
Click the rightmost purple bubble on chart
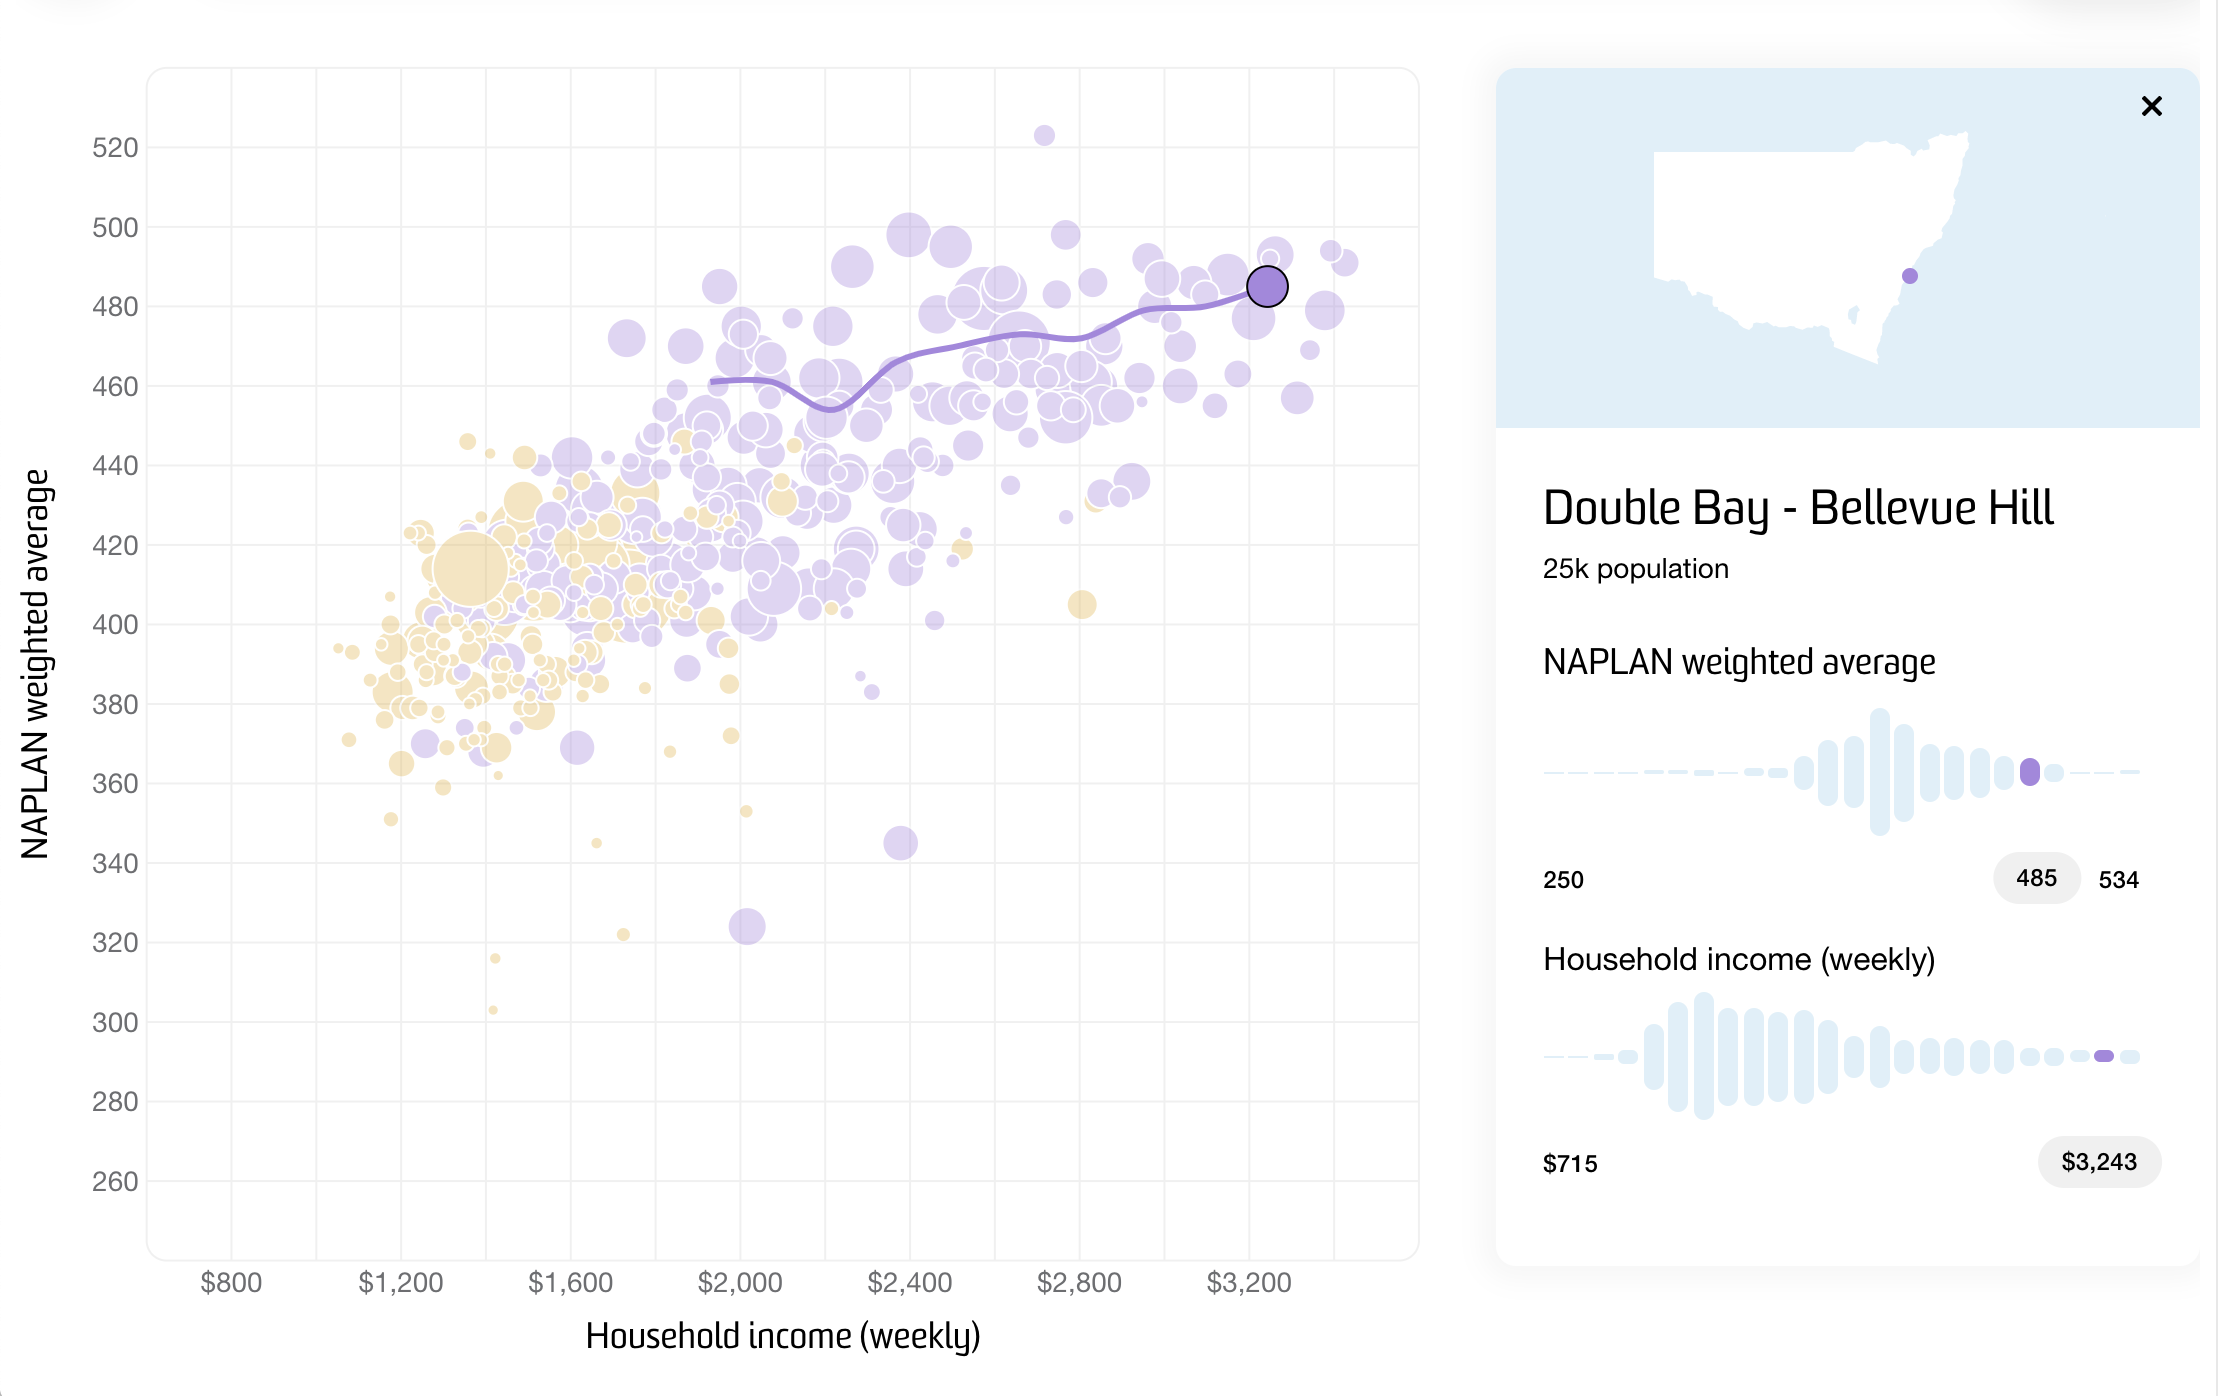click(x=1345, y=263)
